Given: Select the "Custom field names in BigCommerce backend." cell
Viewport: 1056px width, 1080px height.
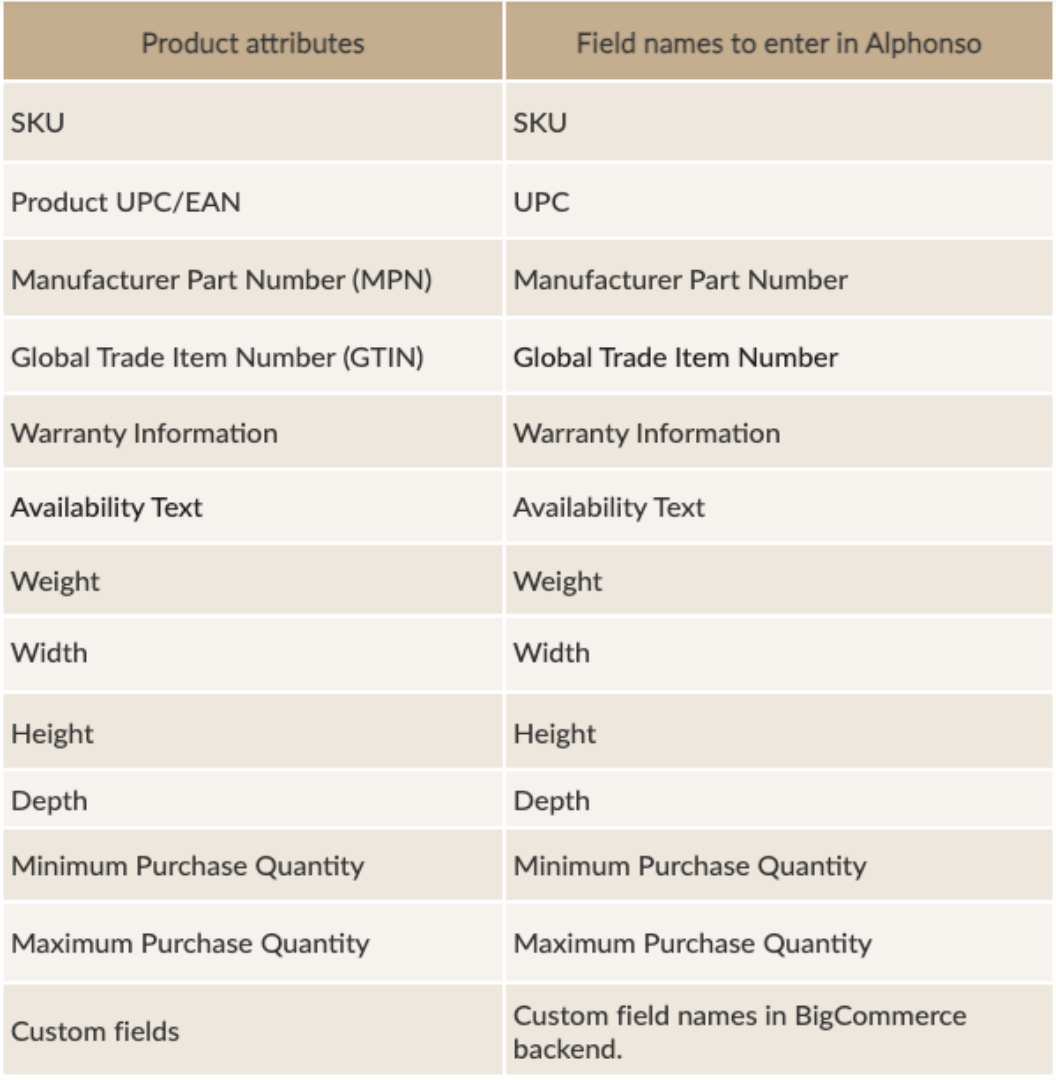Looking at the screenshot, I should [740, 1032].
